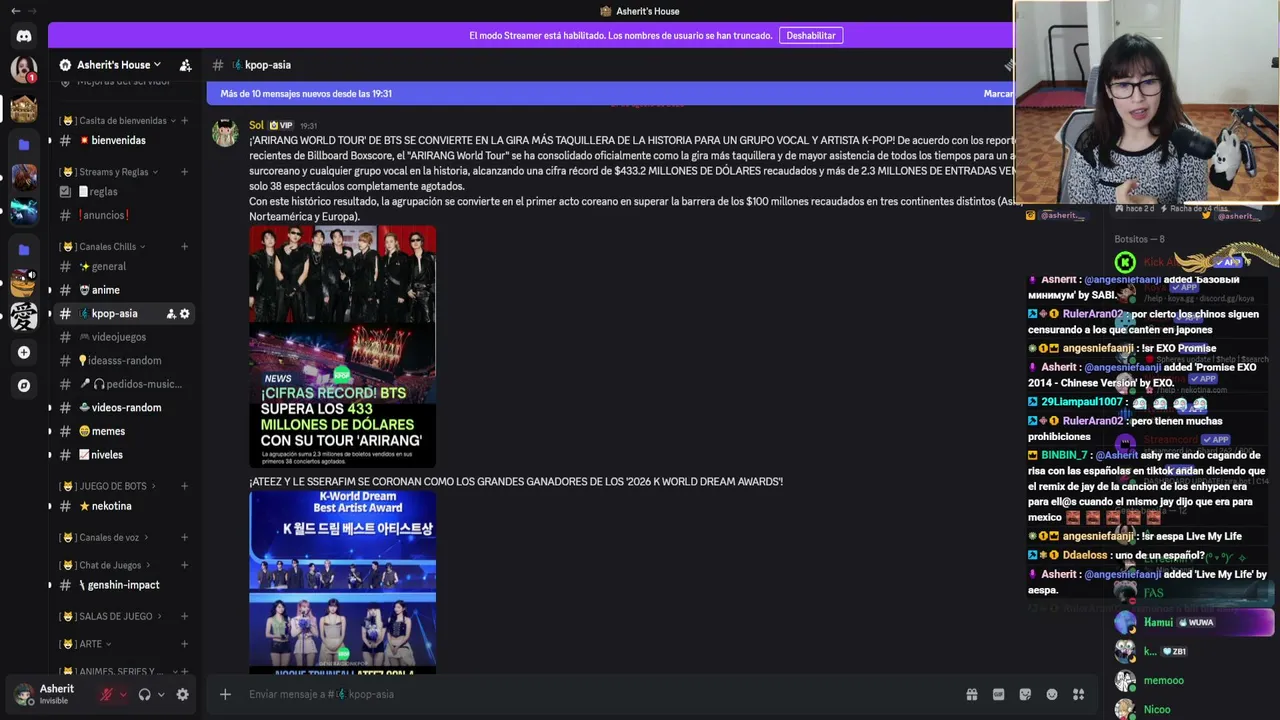Collapse the ARTE category
This screenshot has height=720, width=1280.
(x=86, y=644)
